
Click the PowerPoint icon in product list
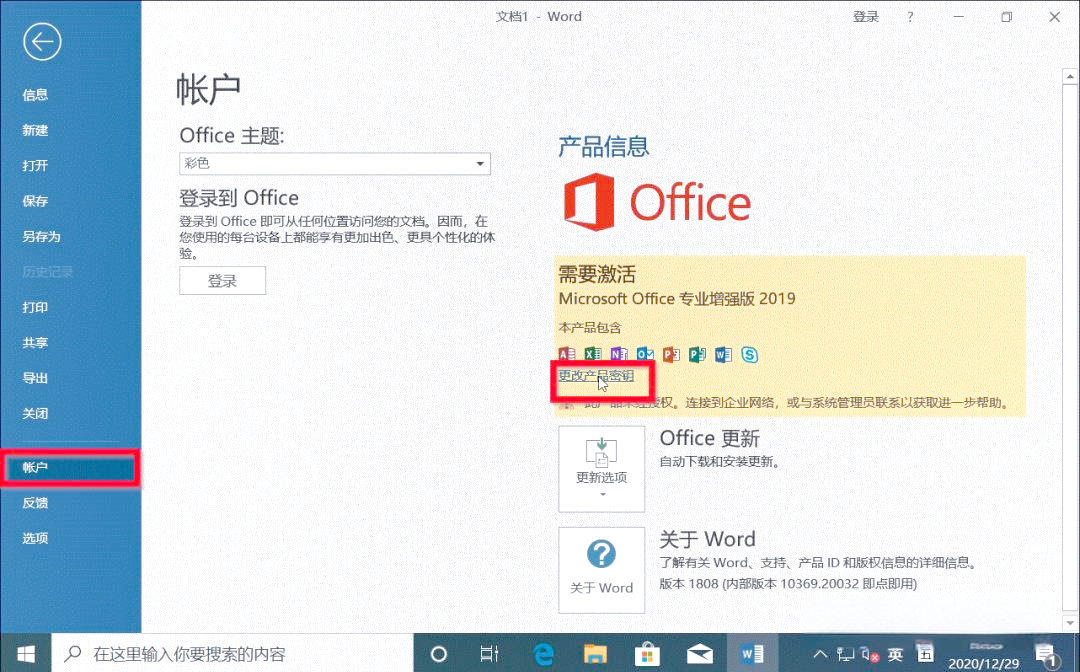coord(671,354)
